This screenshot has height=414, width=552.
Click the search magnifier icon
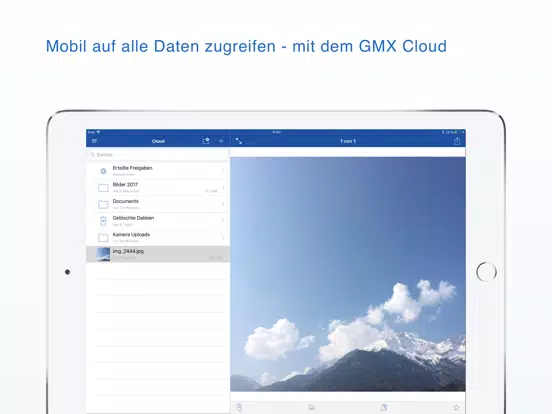[x=93, y=155]
